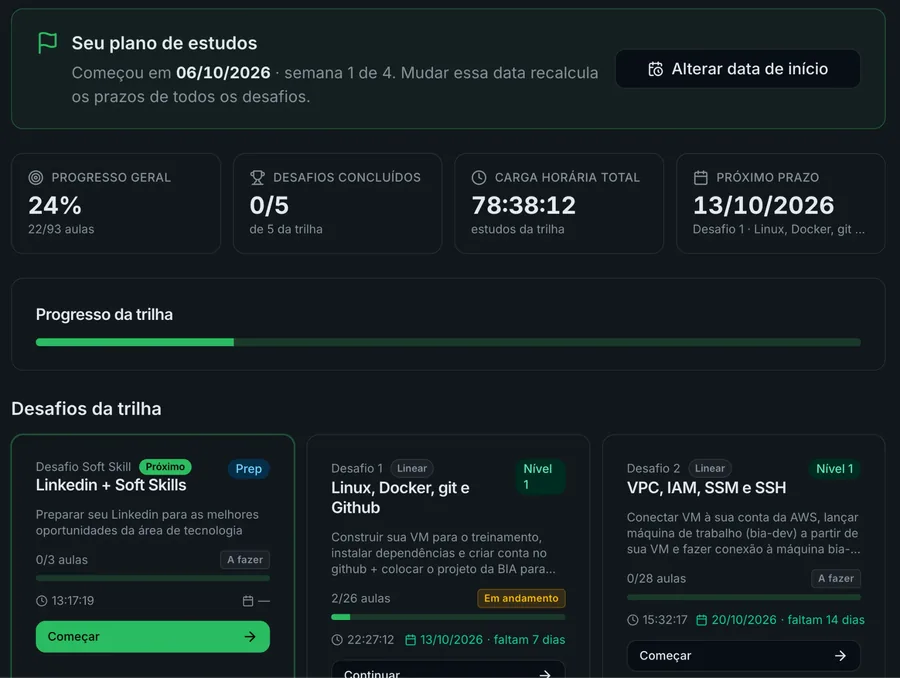
Task: Click the 0/5 completed challenges value
Action: pos(269,205)
